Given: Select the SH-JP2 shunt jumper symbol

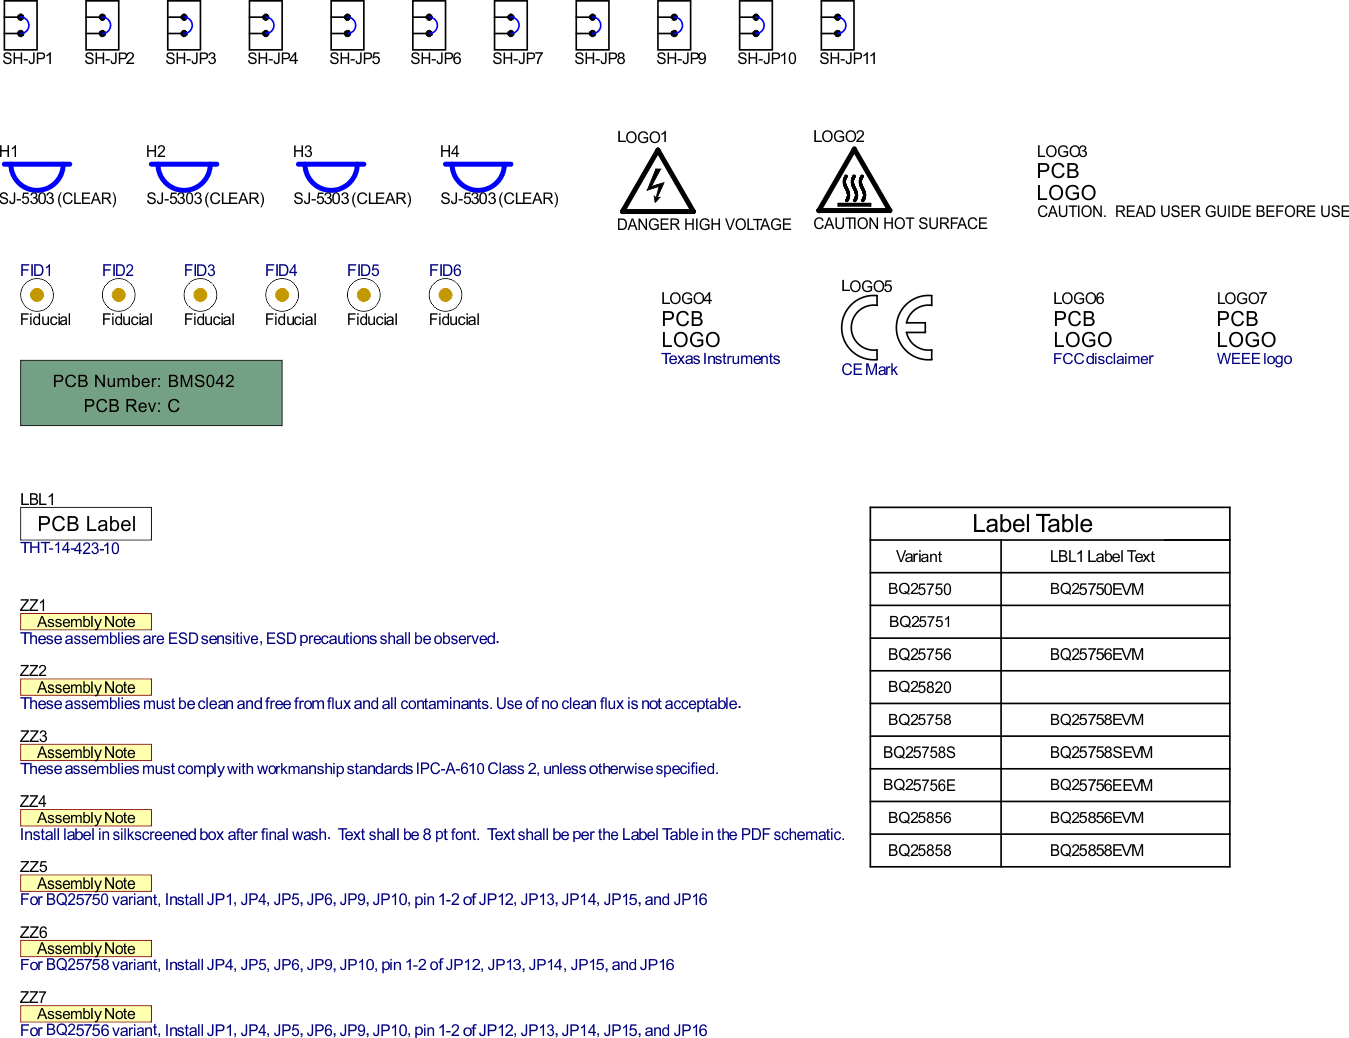Looking at the screenshot, I should click(x=102, y=25).
